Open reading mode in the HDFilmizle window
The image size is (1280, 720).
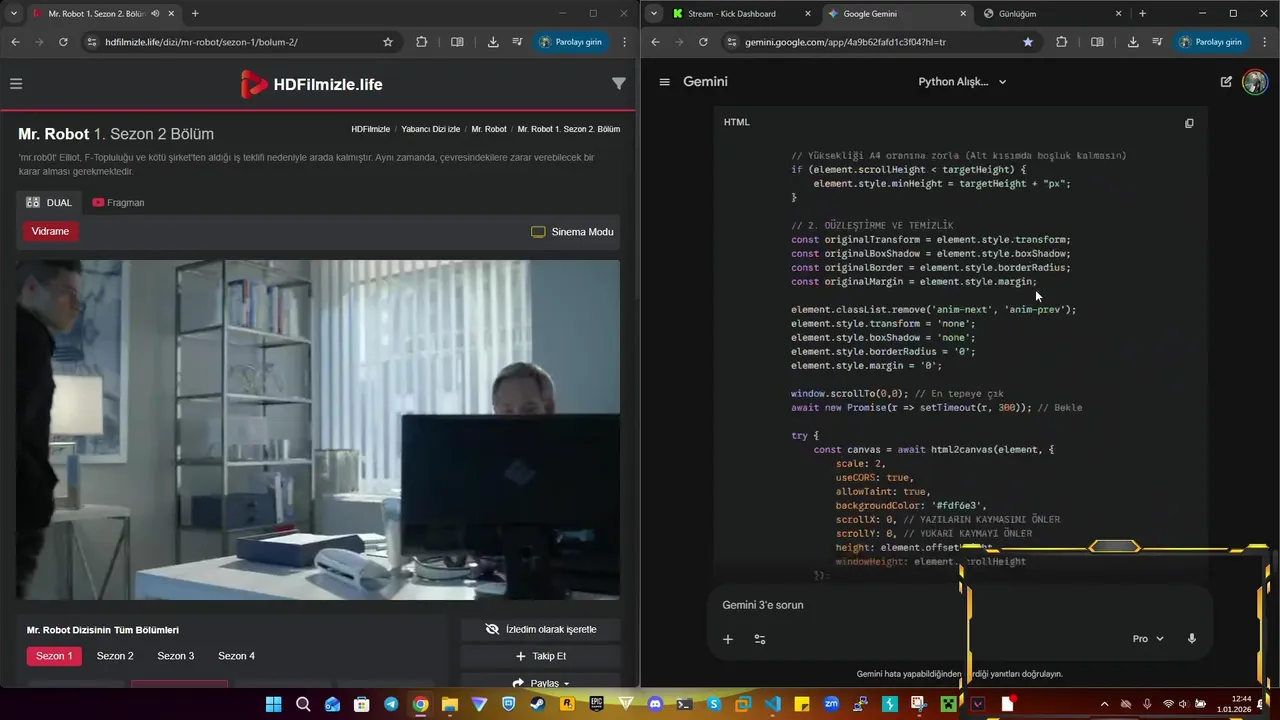pos(457,42)
